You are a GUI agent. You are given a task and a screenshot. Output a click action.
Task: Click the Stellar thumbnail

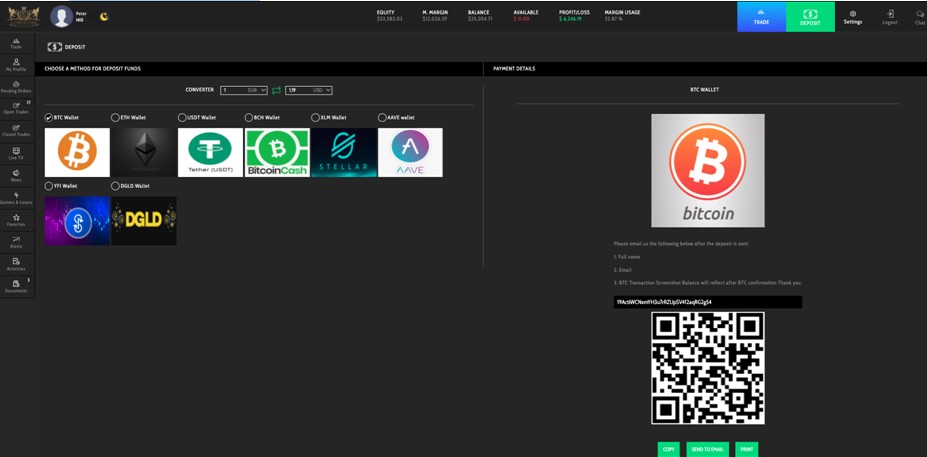pos(344,153)
